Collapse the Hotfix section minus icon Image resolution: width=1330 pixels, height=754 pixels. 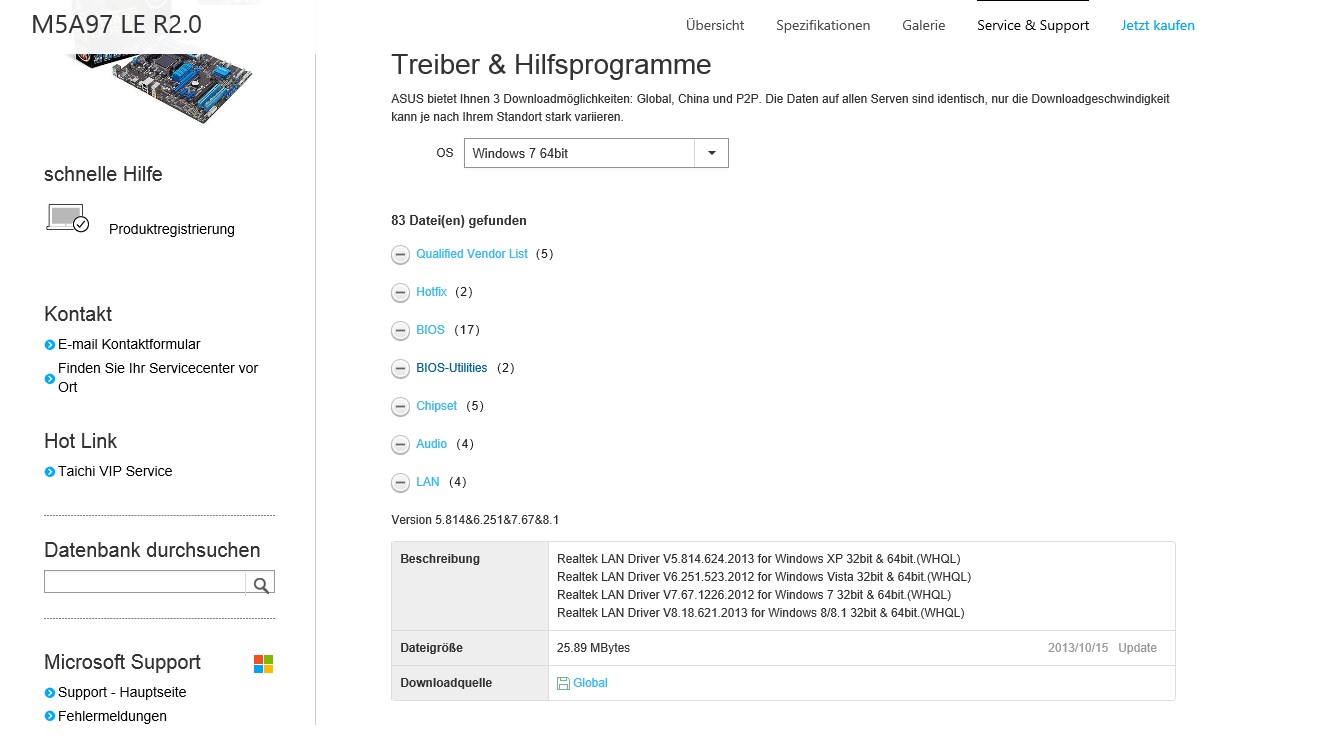pos(400,293)
